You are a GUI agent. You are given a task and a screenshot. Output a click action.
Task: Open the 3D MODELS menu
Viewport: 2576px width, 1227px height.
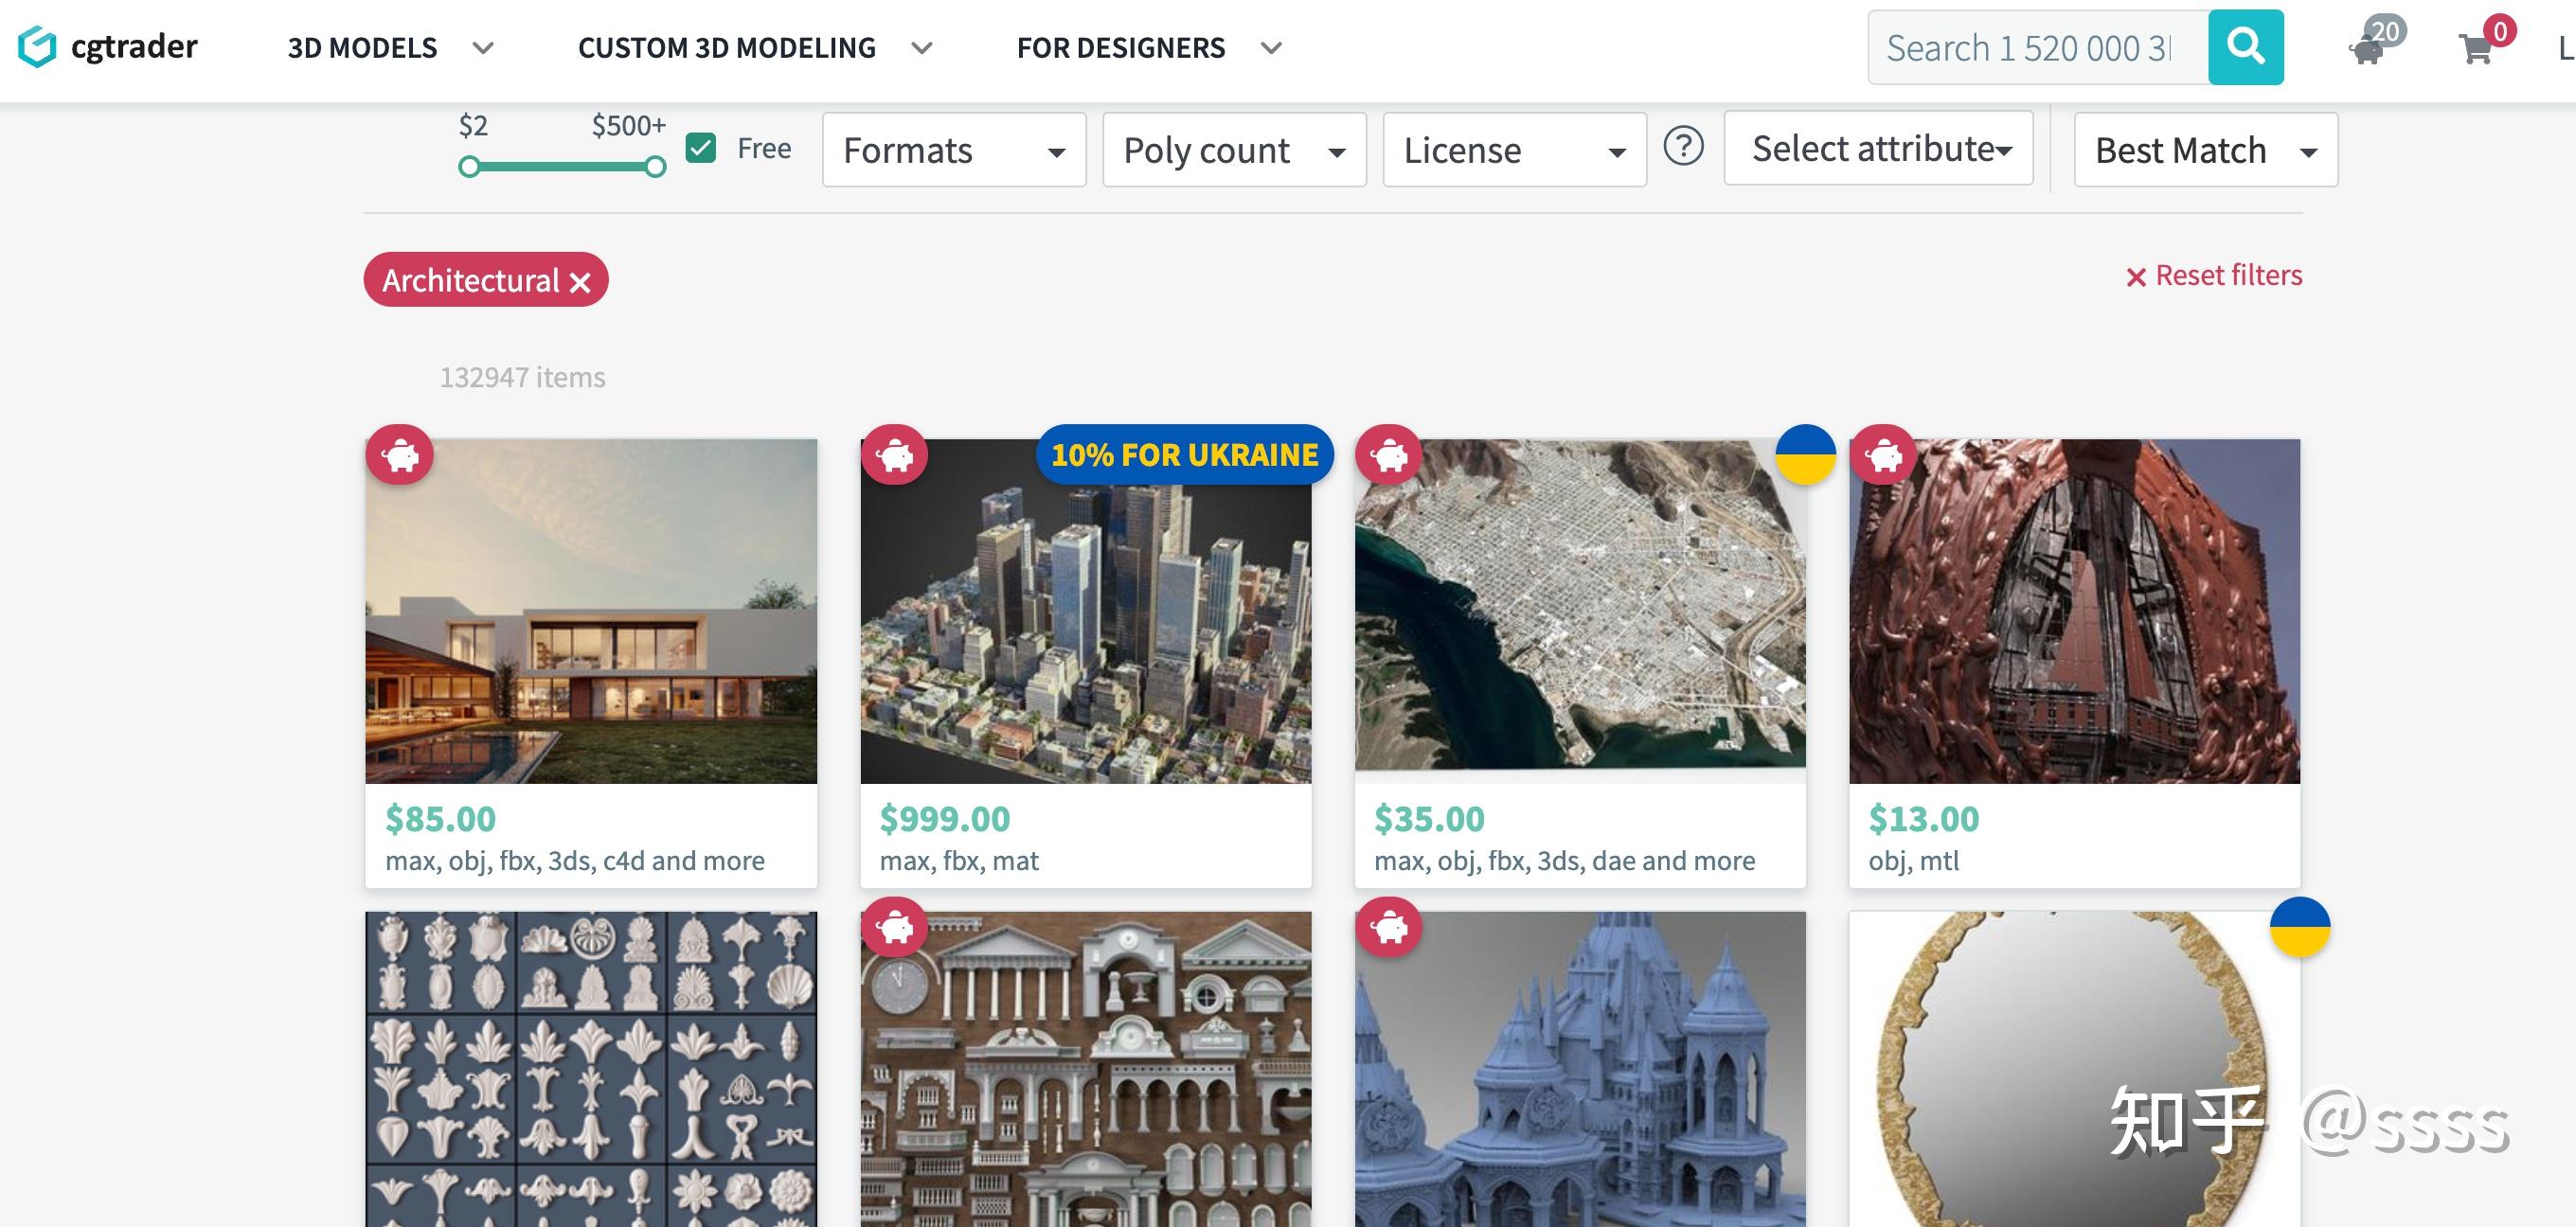[390, 48]
